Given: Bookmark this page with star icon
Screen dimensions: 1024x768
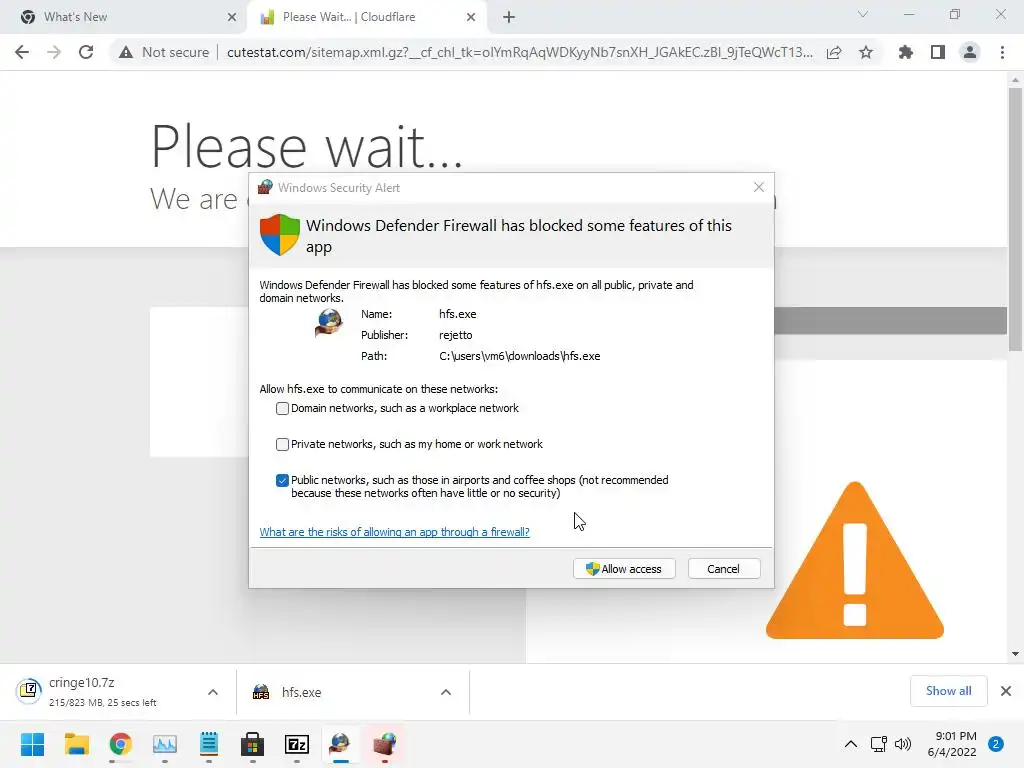Looking at the screenshot, I should (x=866, y=52).
